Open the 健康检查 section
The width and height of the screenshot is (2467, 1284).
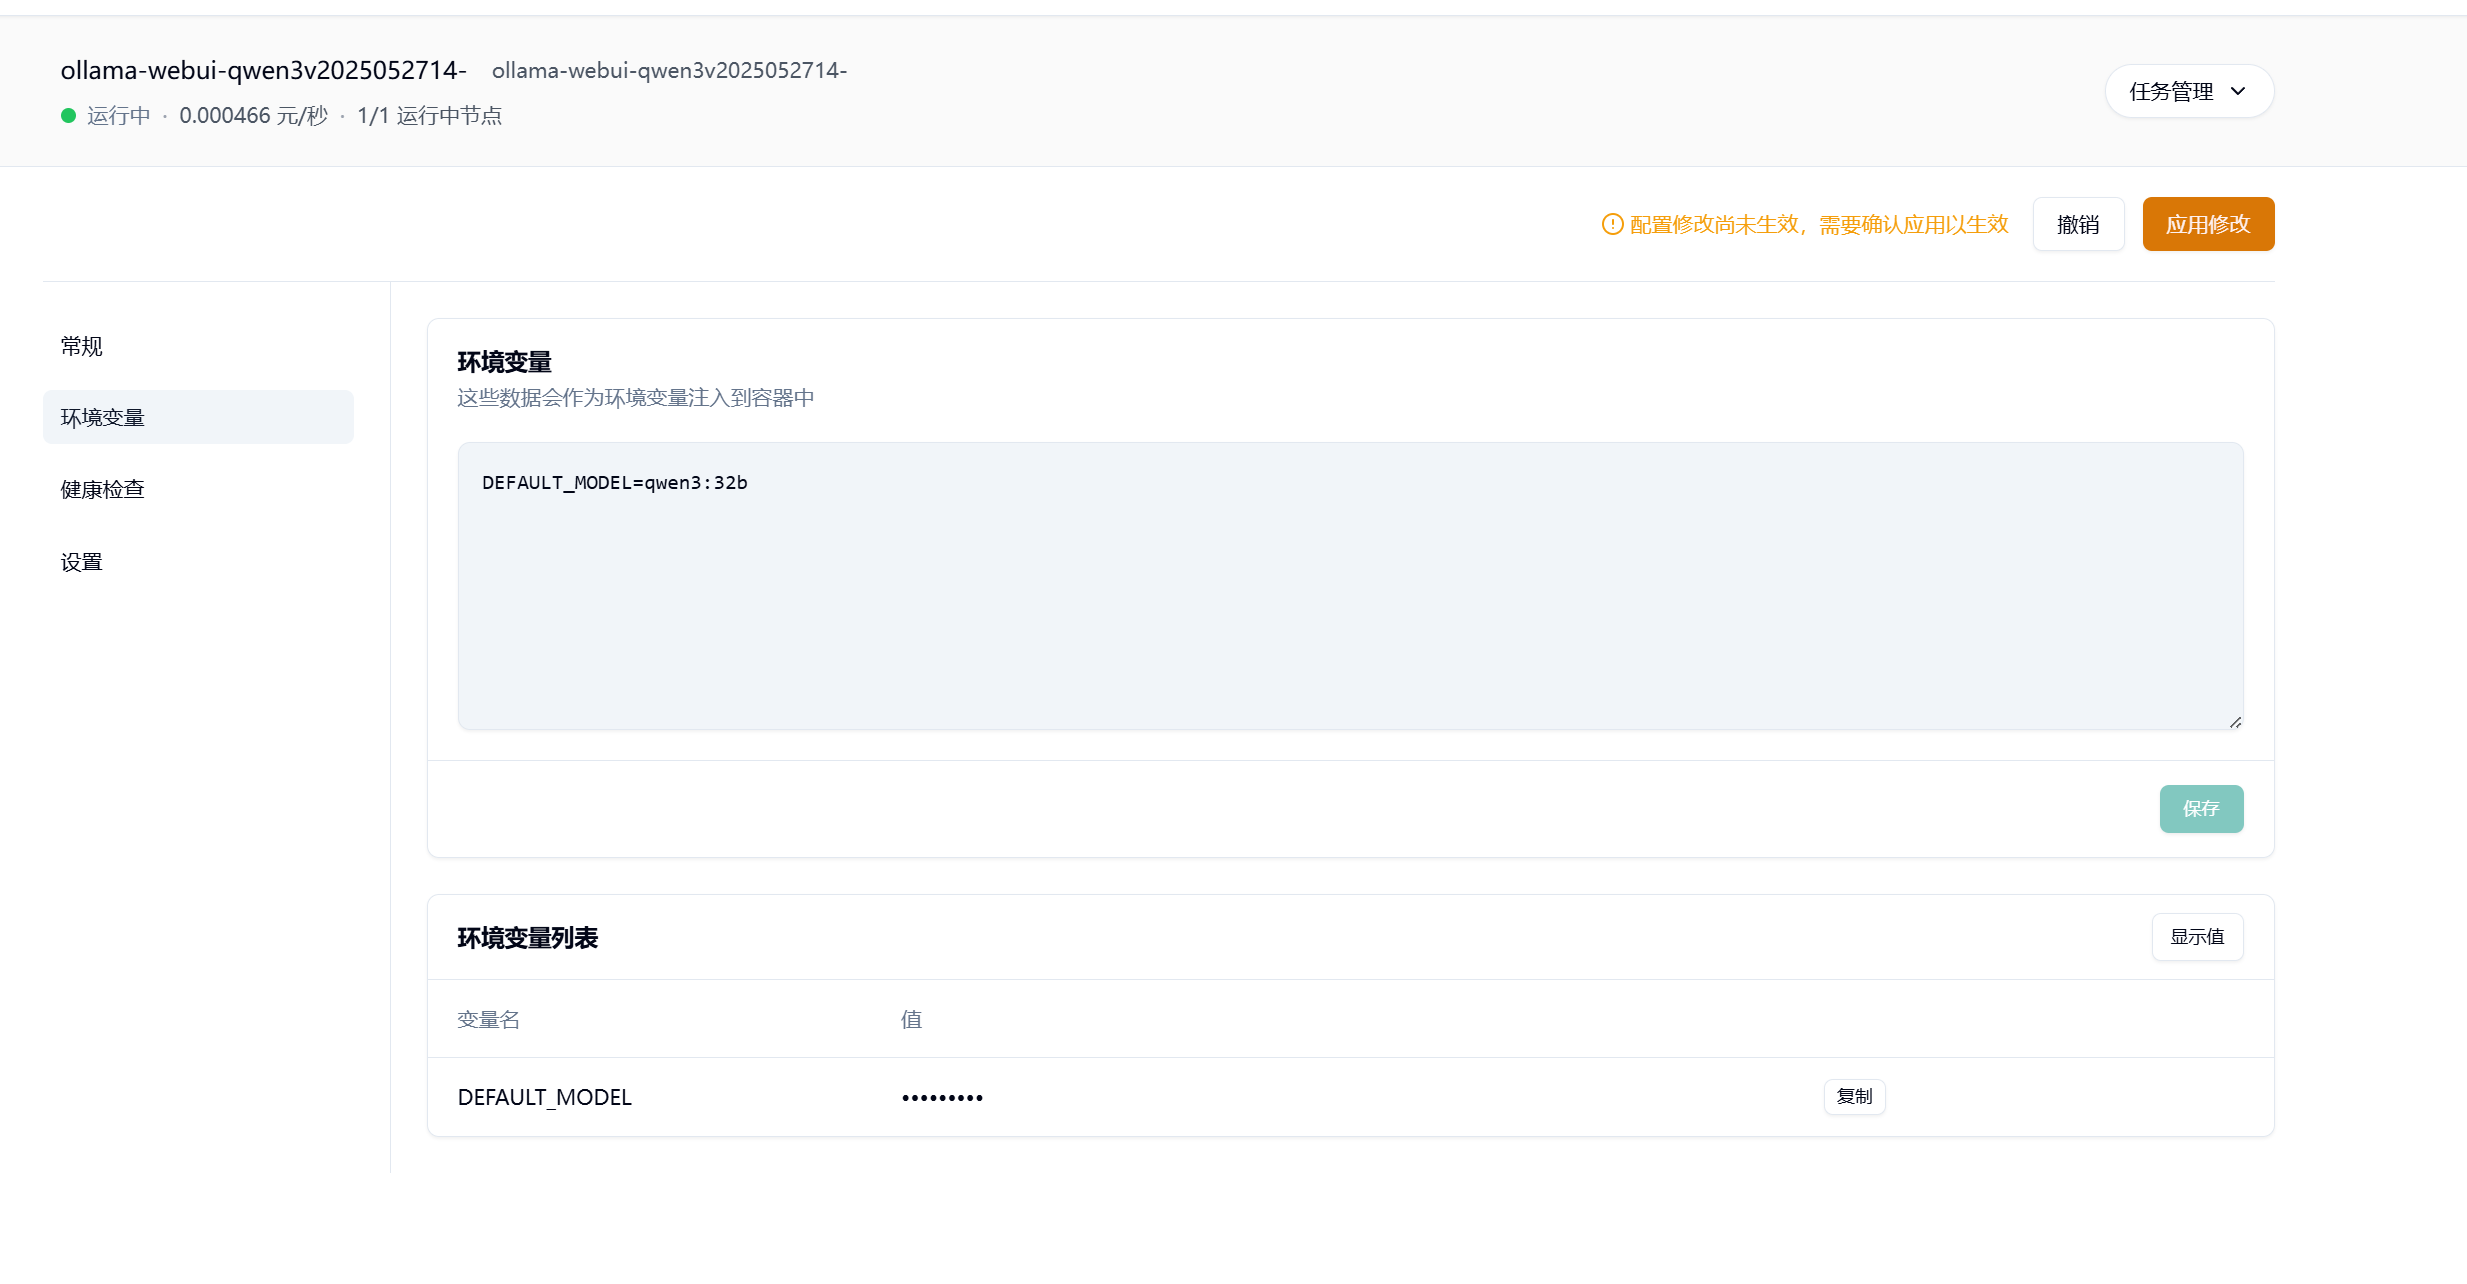click(x=103, y=489)
